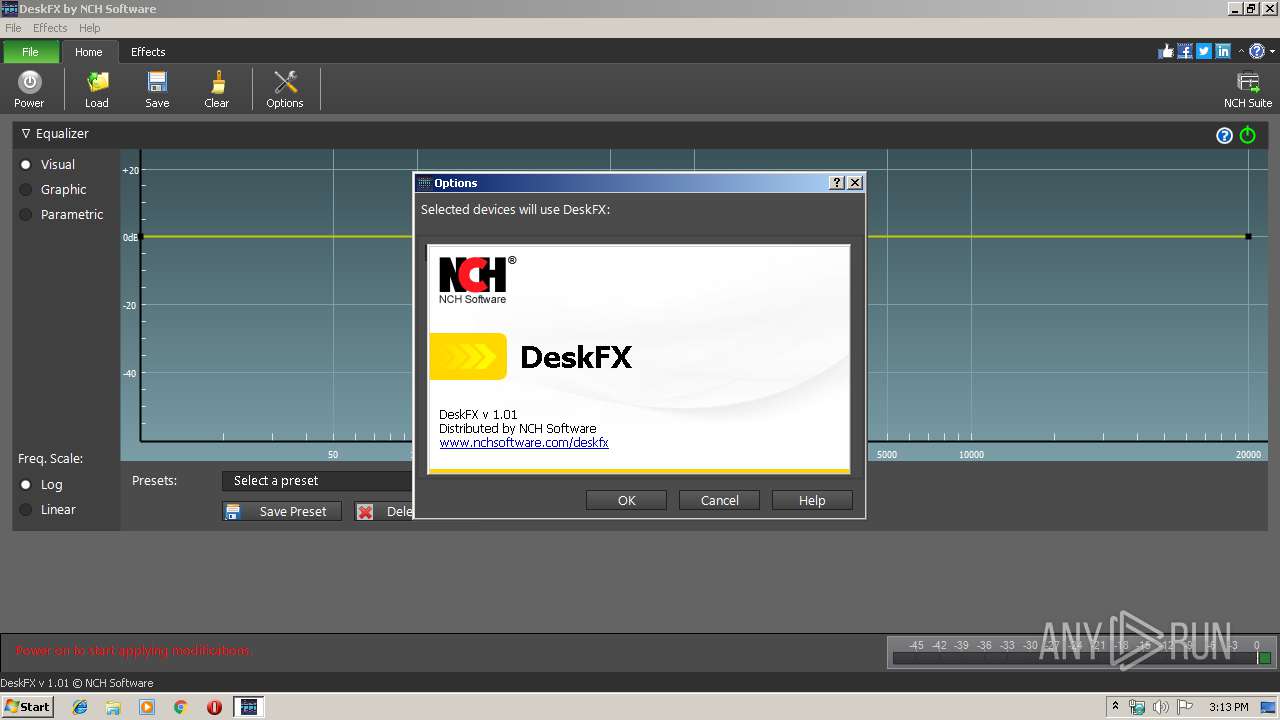1280x720 pixels.
Task: Click the Options dialog question-mark button
Action: point(837,183)
